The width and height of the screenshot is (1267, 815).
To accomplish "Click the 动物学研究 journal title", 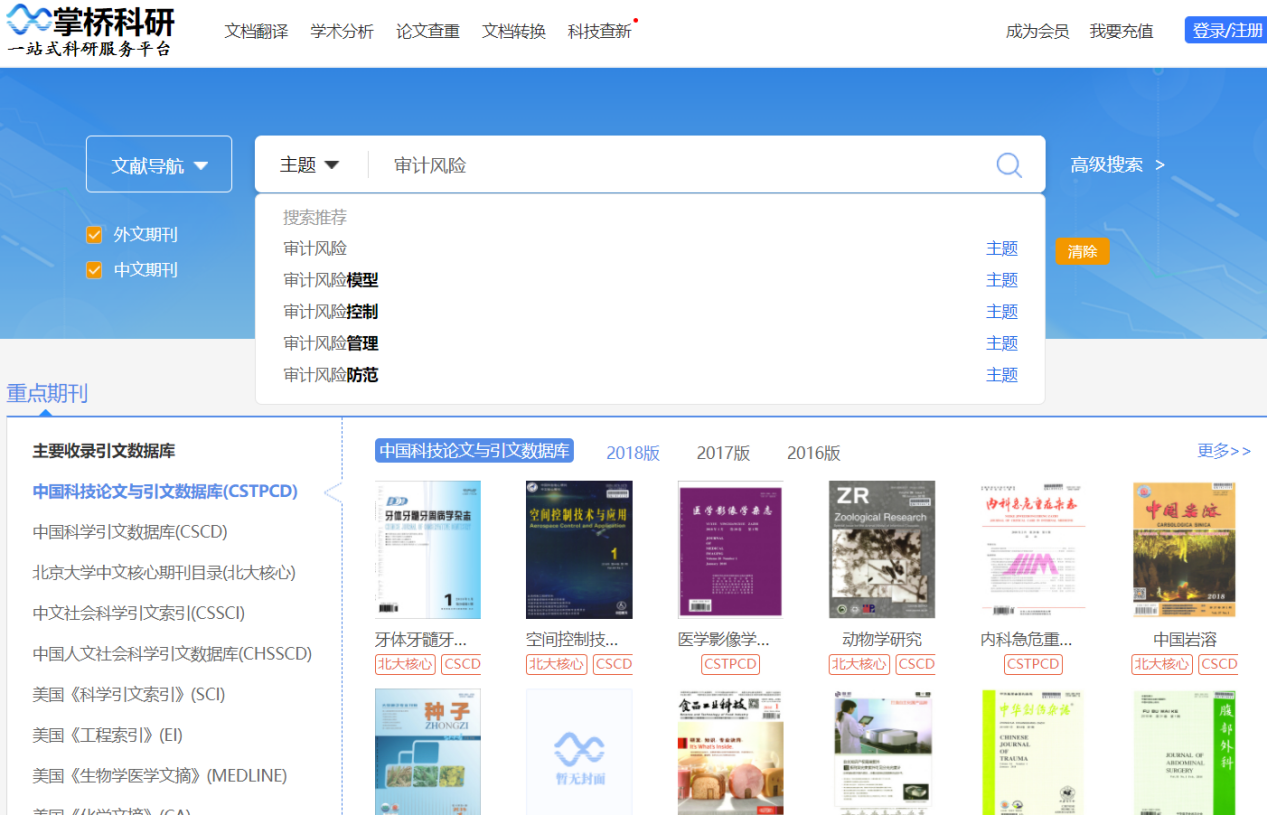I will 882,640.
